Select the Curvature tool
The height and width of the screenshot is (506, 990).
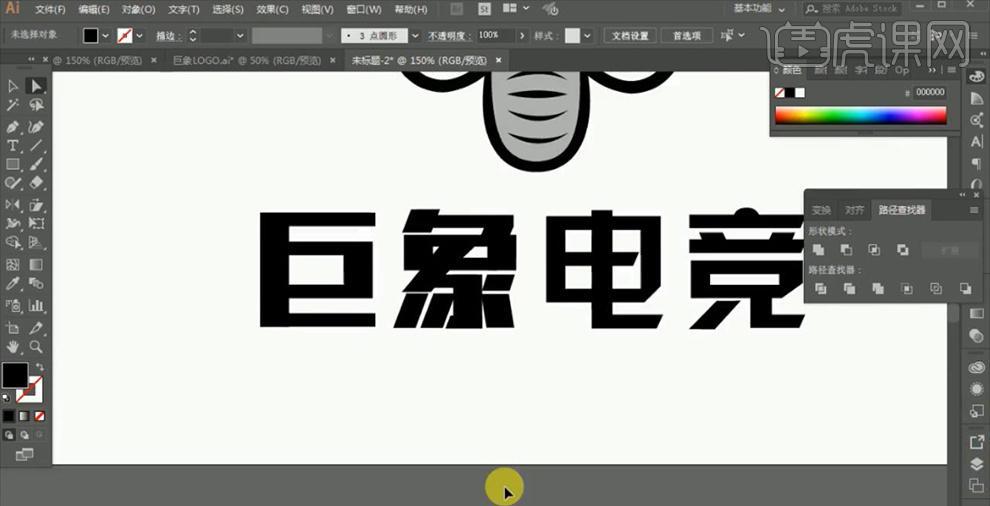[x=36, y=127]
